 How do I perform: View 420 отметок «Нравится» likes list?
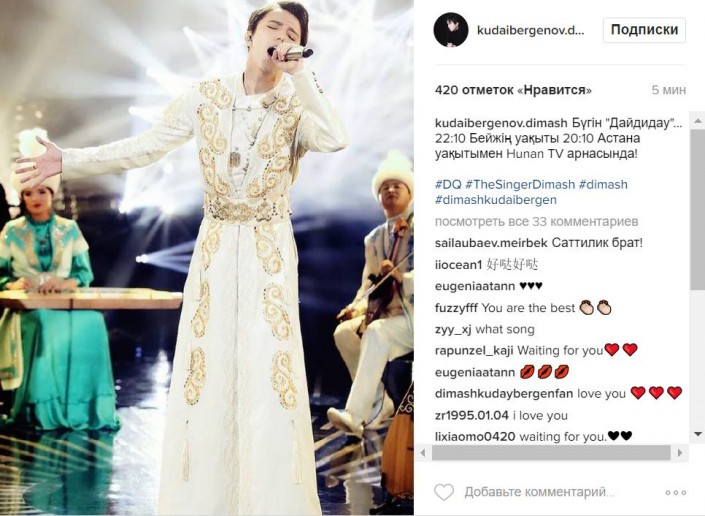point(513,90)
